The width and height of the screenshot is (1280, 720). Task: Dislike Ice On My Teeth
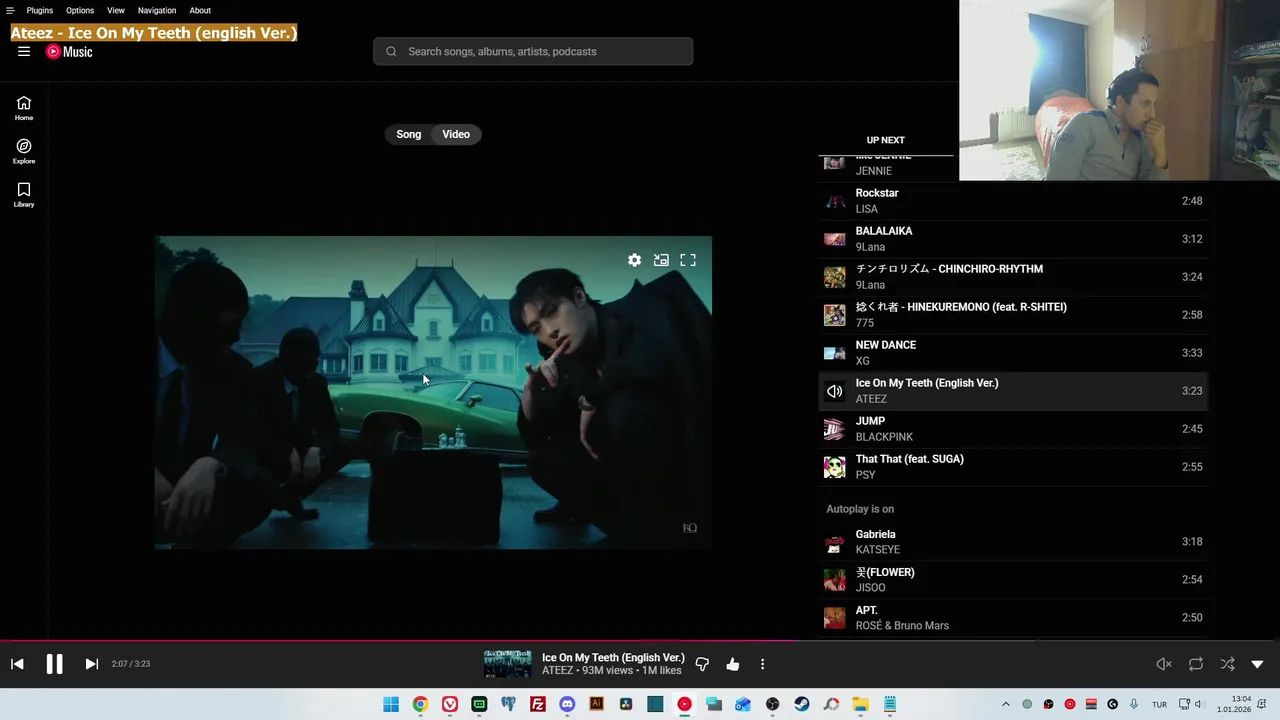pyautogui.click(x=702, y=664)
